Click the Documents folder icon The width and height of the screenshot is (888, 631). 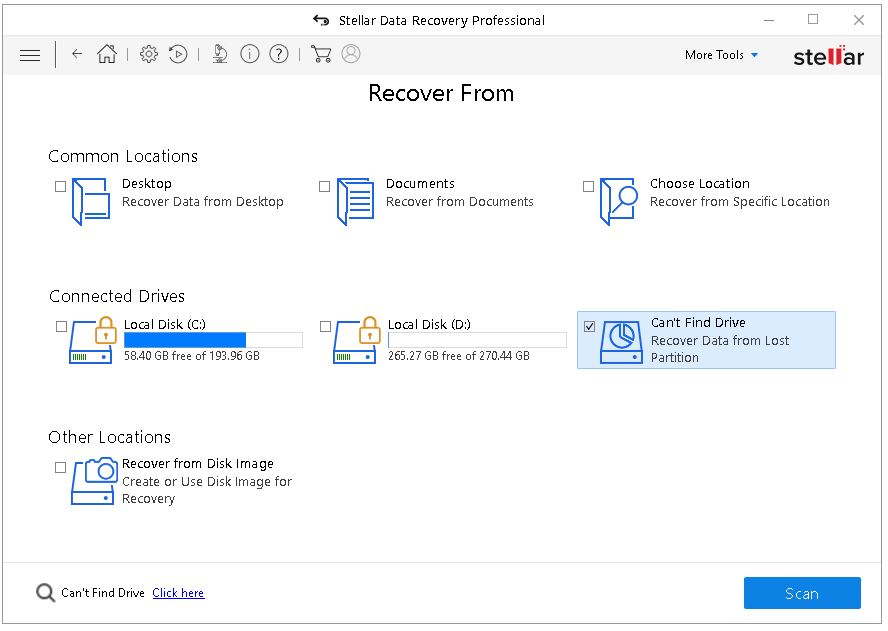(355, 202)
